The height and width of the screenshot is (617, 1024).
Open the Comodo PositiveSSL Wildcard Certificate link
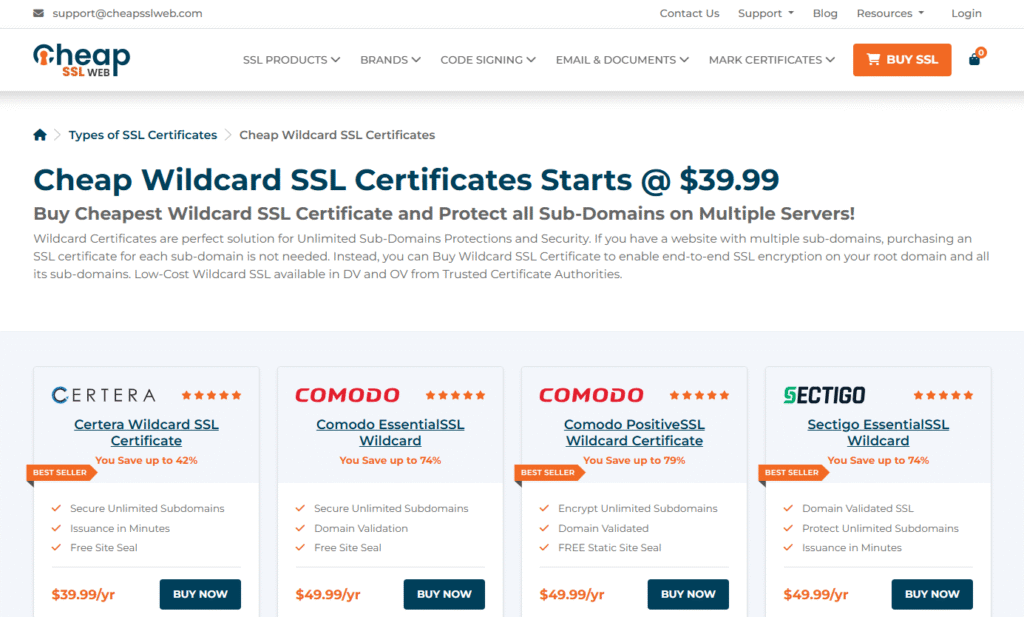click(x=634, y=432)
